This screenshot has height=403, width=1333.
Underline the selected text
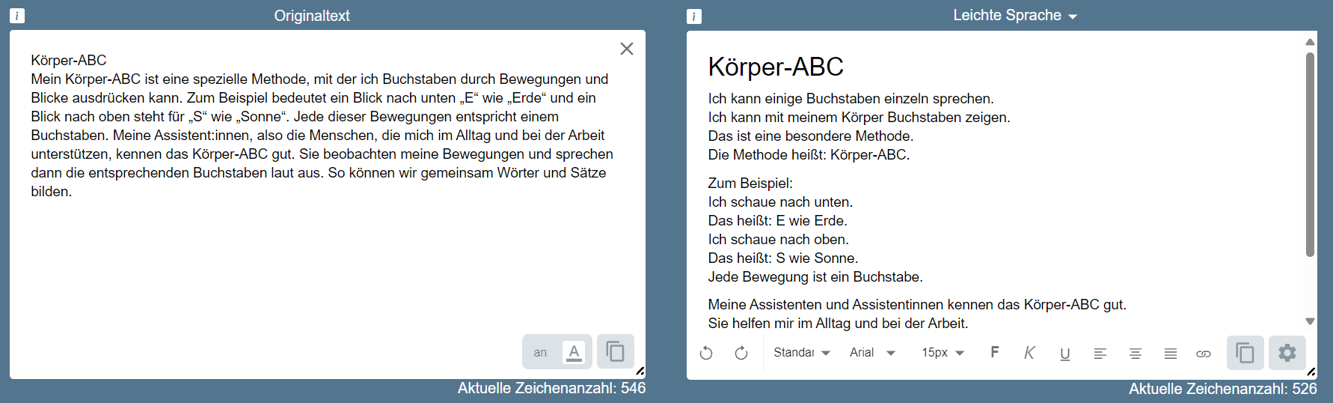(x=1065, y=353)
